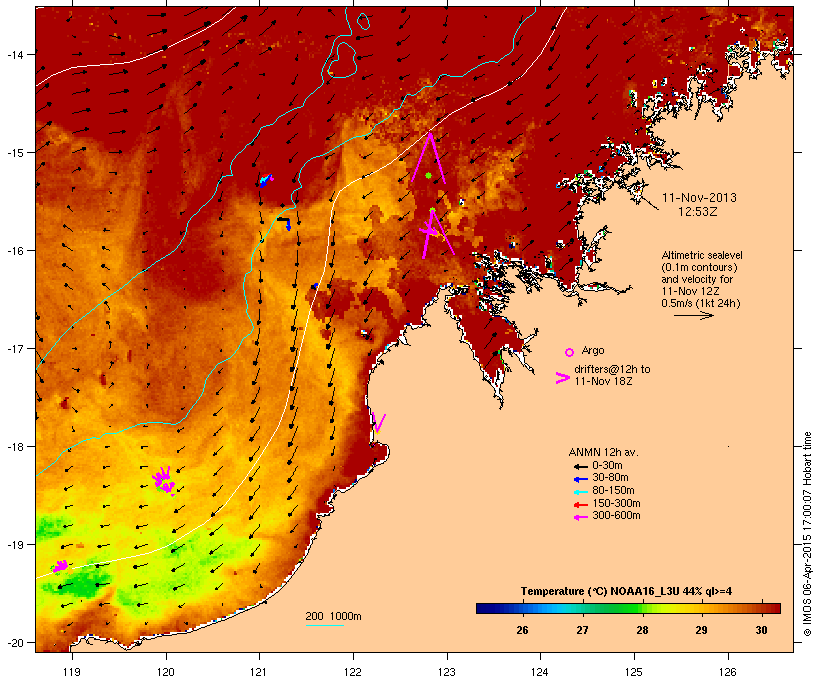Click the date label 11-Nov-2013
820x680 pixels.
[699, 198]
